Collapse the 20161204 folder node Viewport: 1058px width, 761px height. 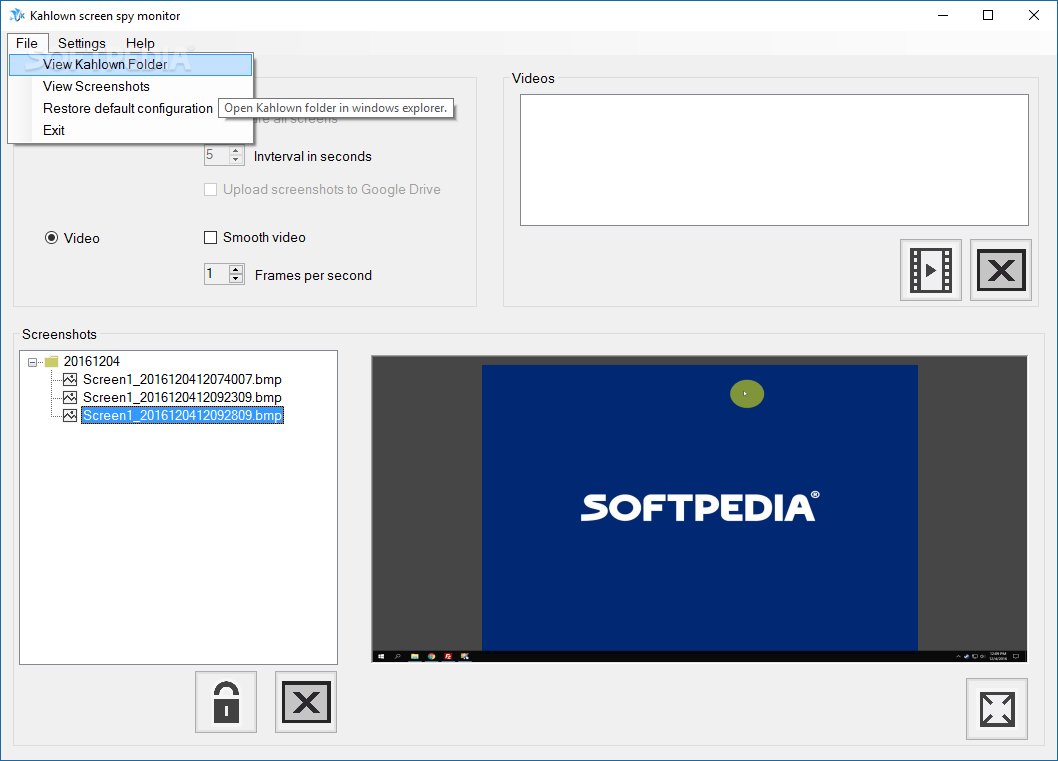point(32,362)
